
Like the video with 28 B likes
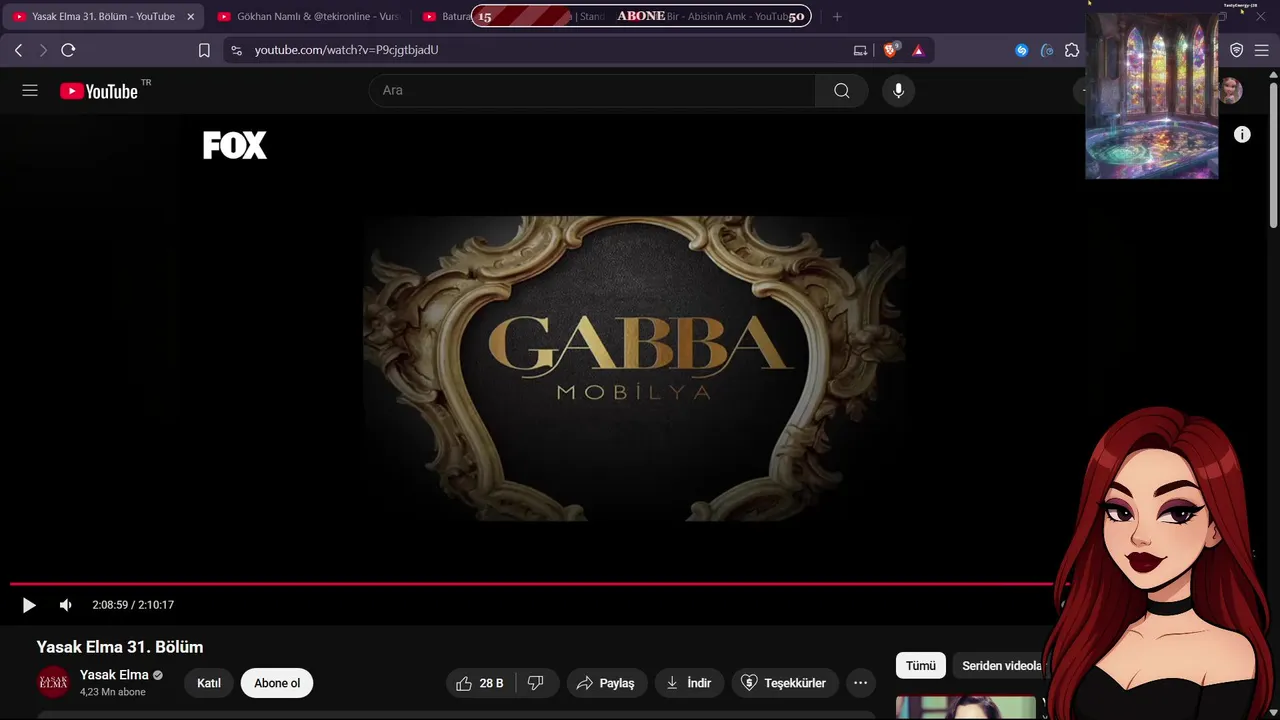pyautogui.click(x=479, y=683)
